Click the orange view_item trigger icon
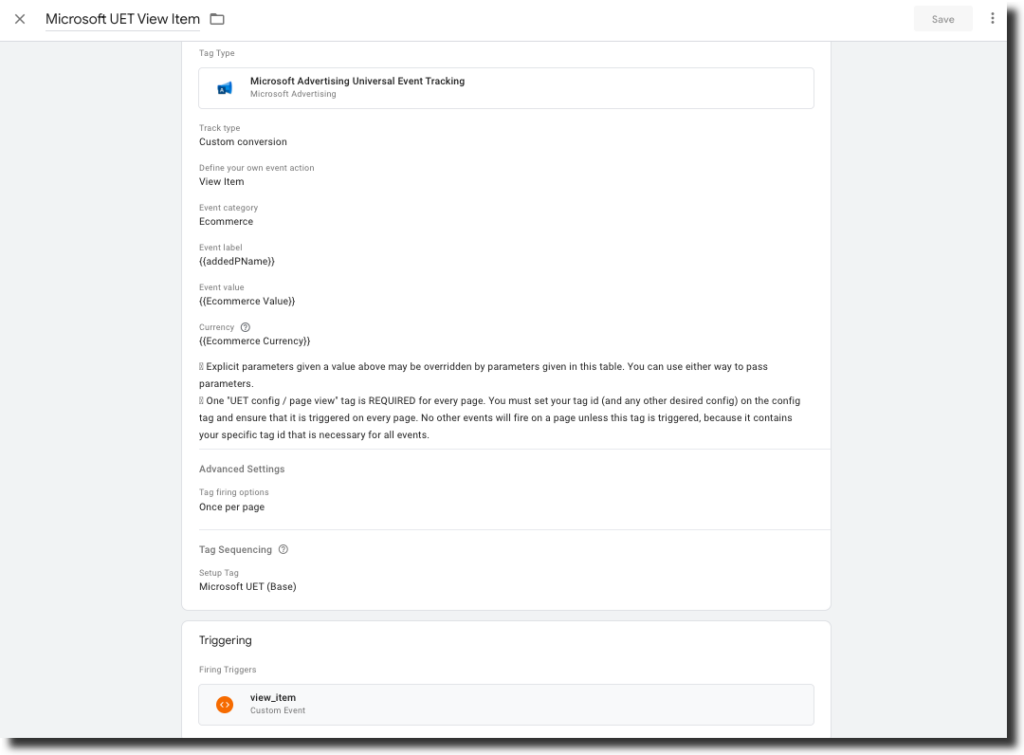 click(225, 704)
